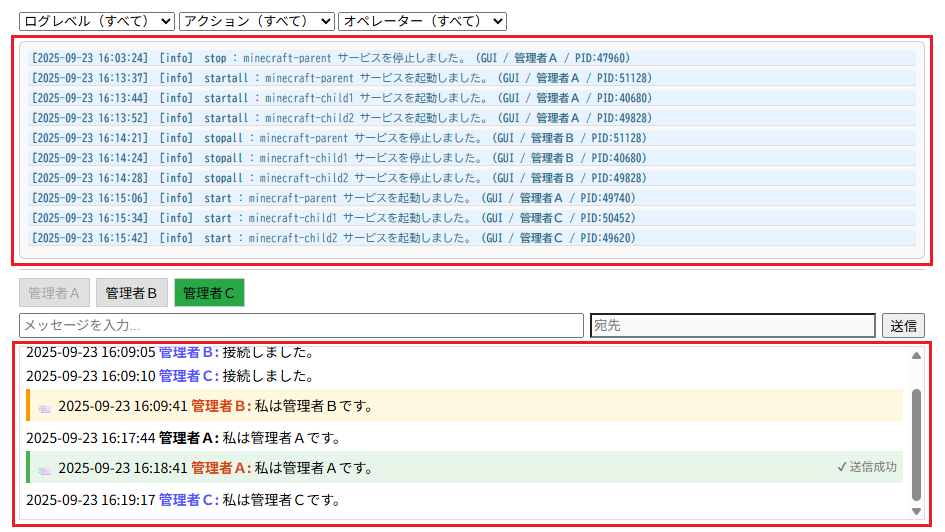Select the stopall minecraft-child2 log row
The width and height of the screenshot is (945, 532).
(472, 178)
